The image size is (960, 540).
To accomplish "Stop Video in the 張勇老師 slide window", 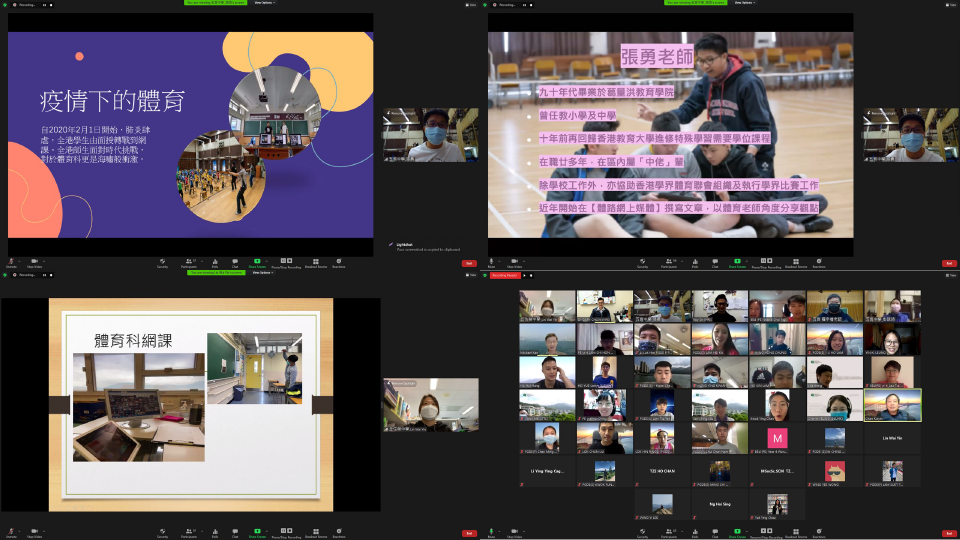I will [514, 263].
